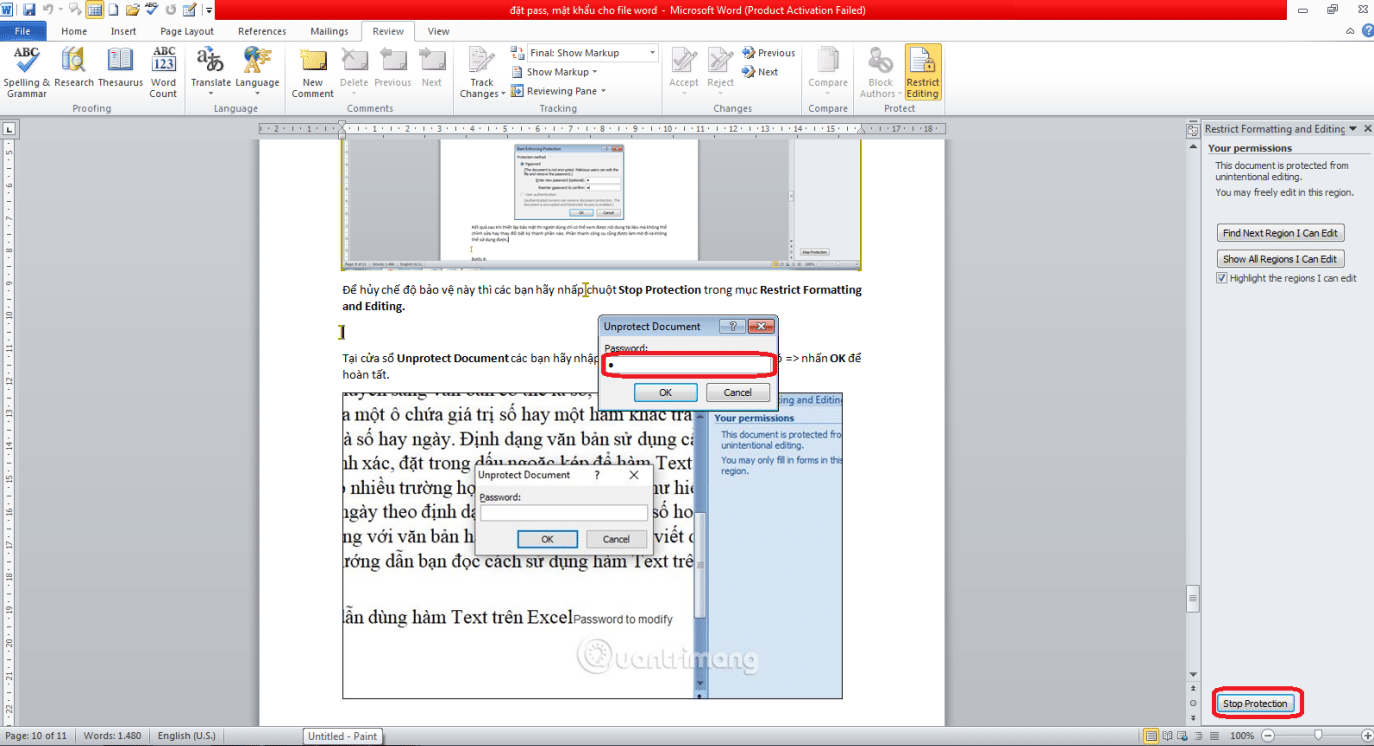
Task: Switch to the Insert tab
Action: click(x=123, y=31)
